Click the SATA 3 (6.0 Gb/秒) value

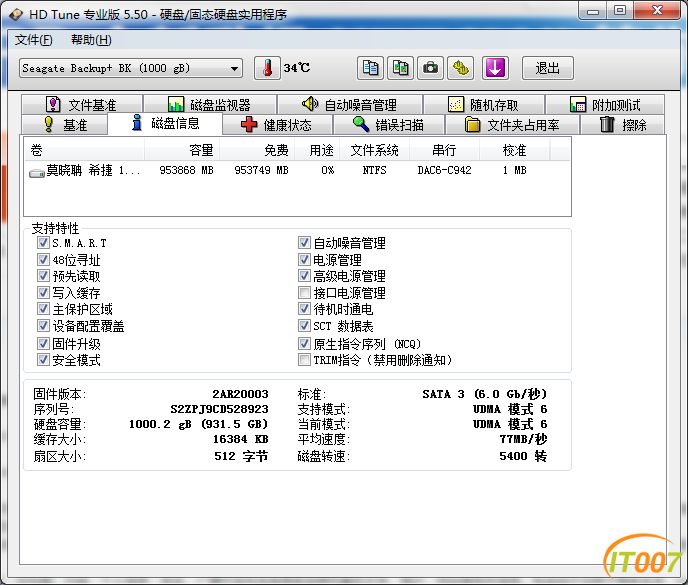click(485, 394)
